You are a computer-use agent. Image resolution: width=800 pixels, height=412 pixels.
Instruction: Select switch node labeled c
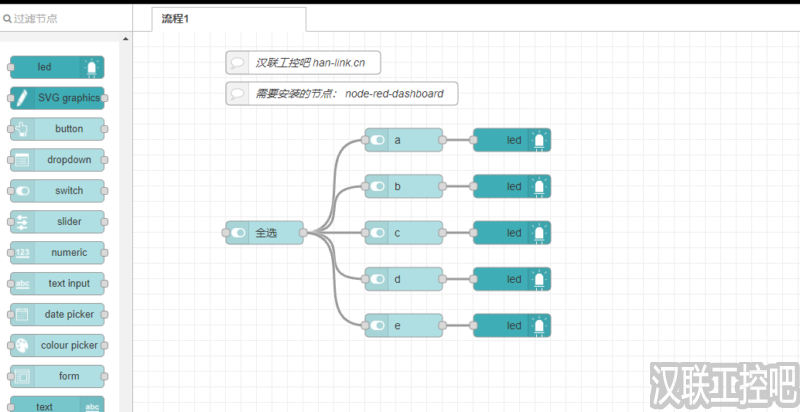[404, 233]
